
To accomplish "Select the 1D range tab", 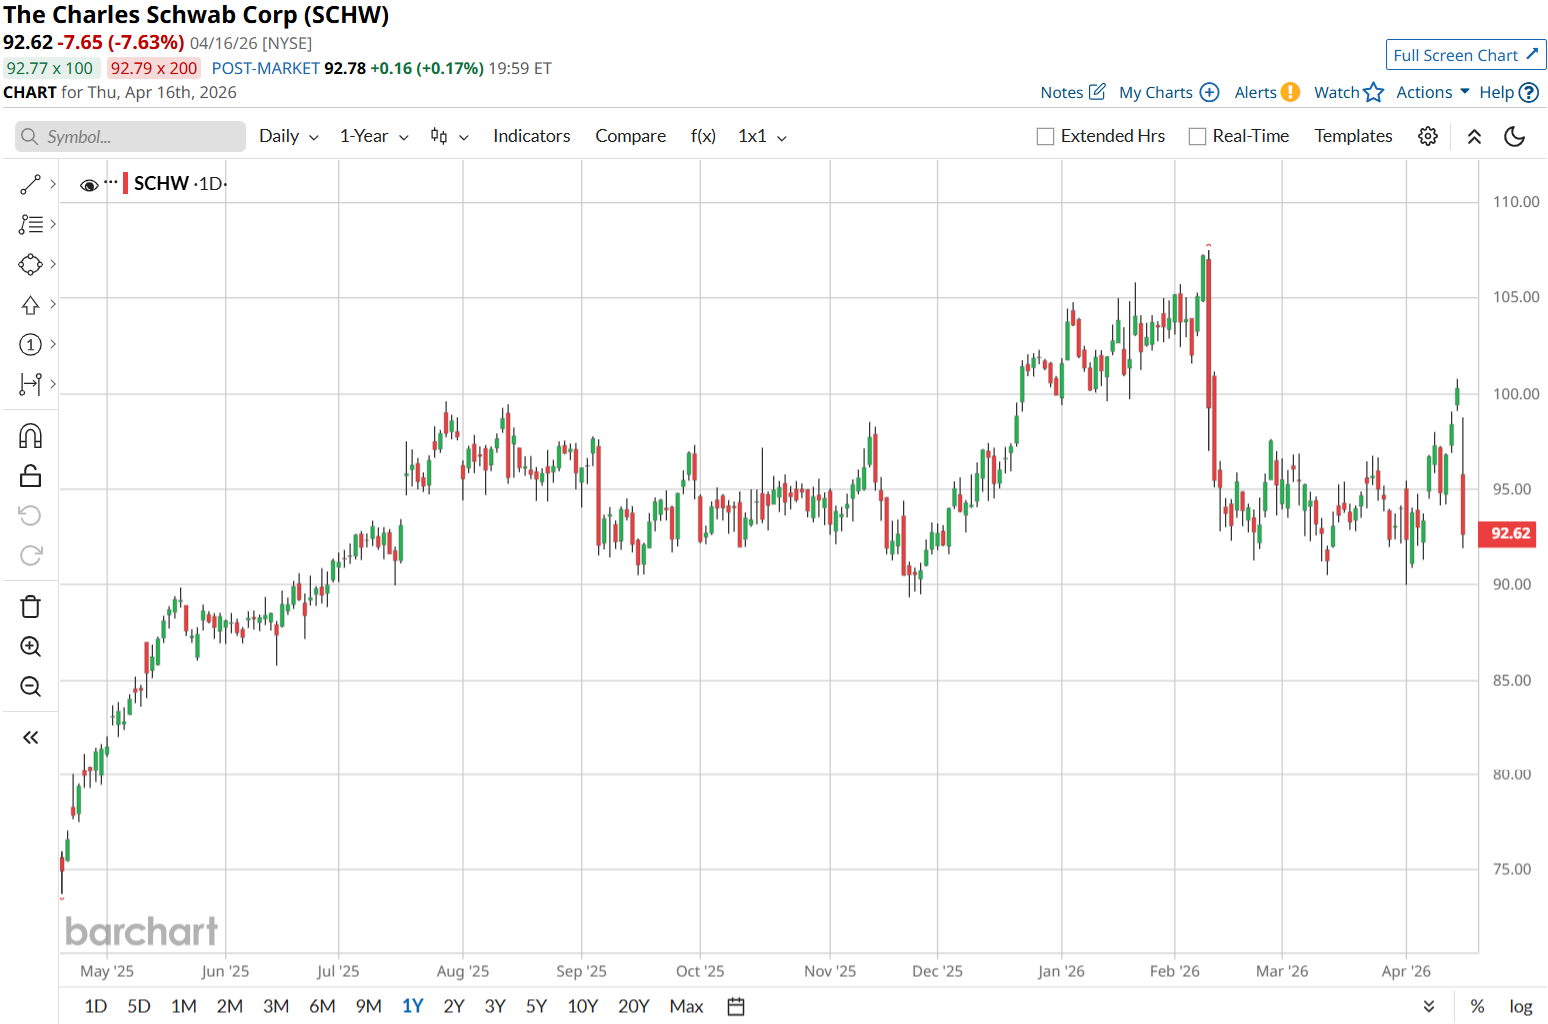I will [96, 1006].
